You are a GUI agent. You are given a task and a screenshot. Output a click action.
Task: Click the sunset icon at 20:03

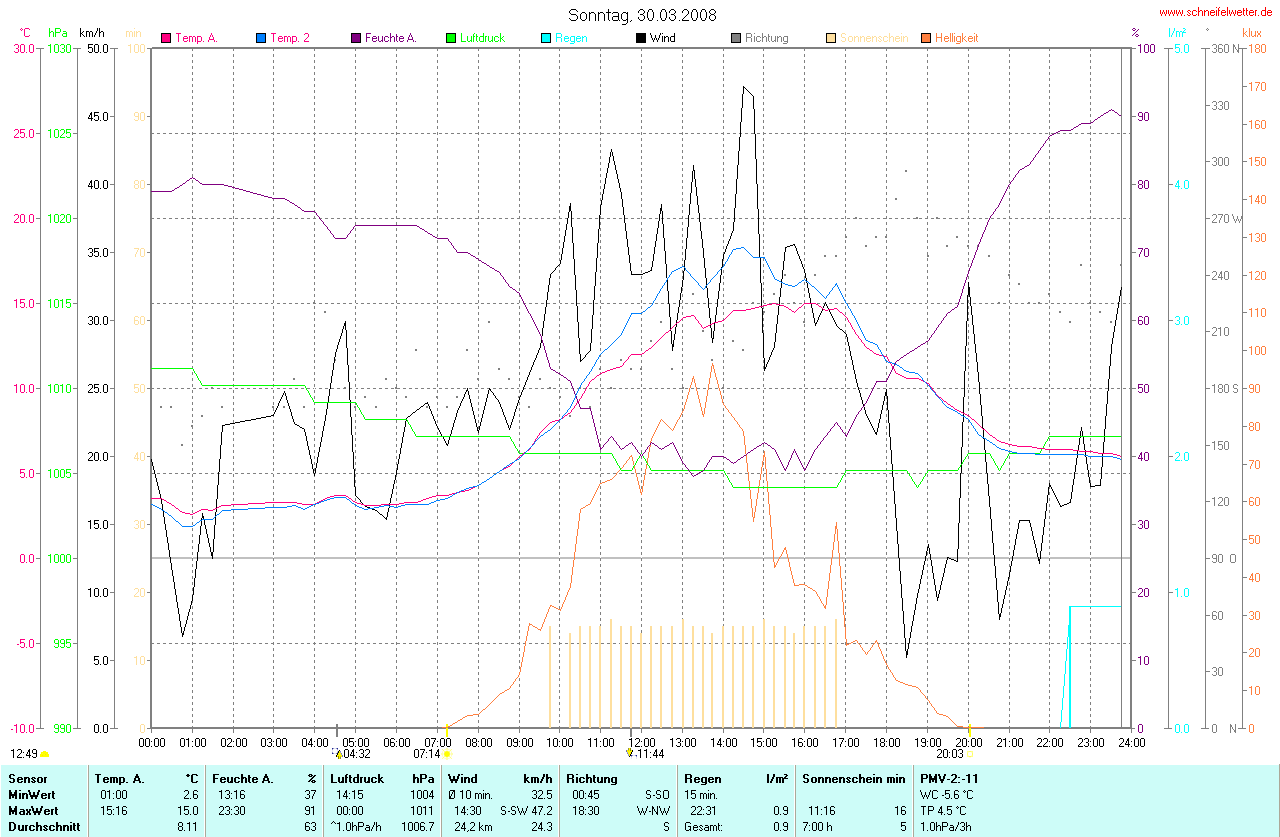(969, 753)
